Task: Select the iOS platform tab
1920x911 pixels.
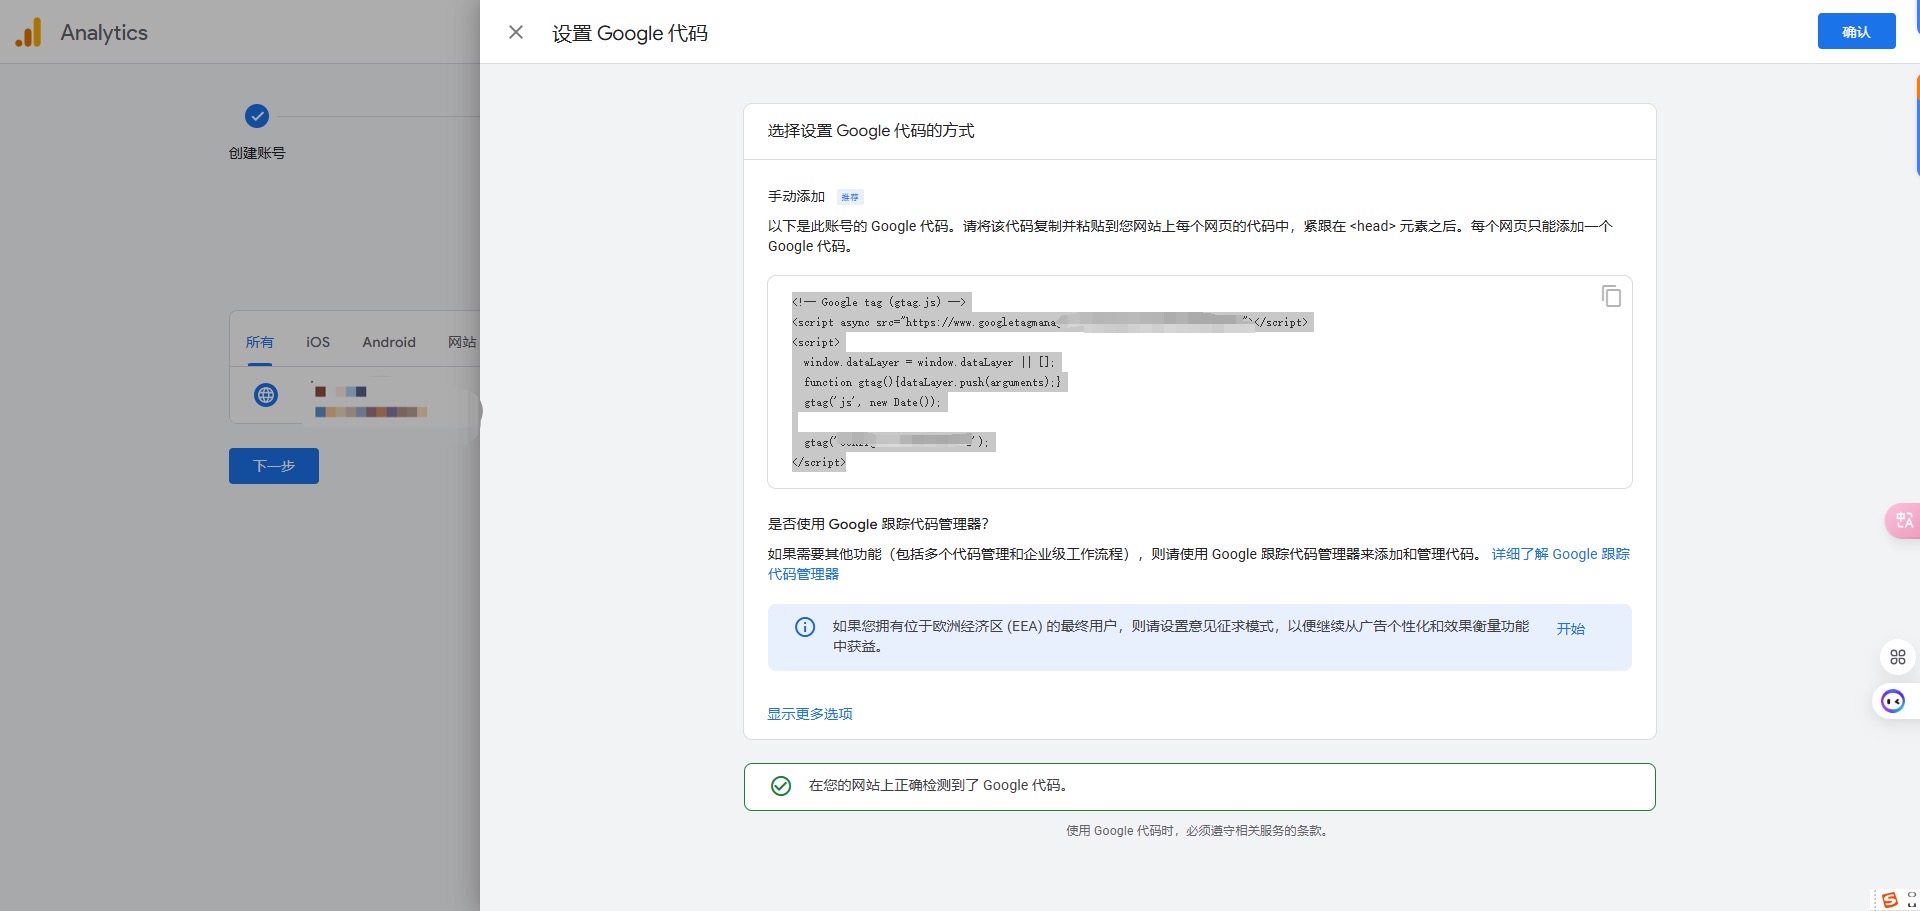Action: 318,342
